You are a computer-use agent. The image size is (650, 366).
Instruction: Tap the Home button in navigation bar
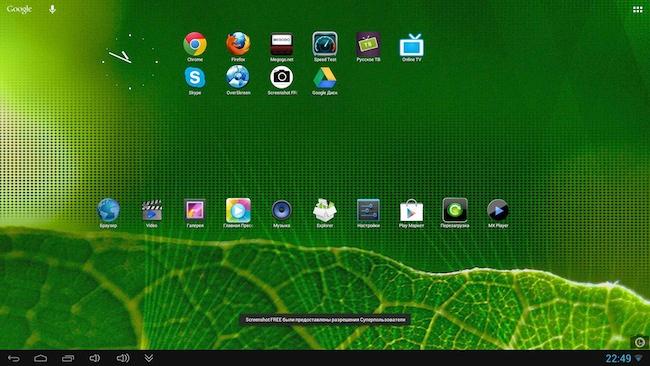point(41,358)
